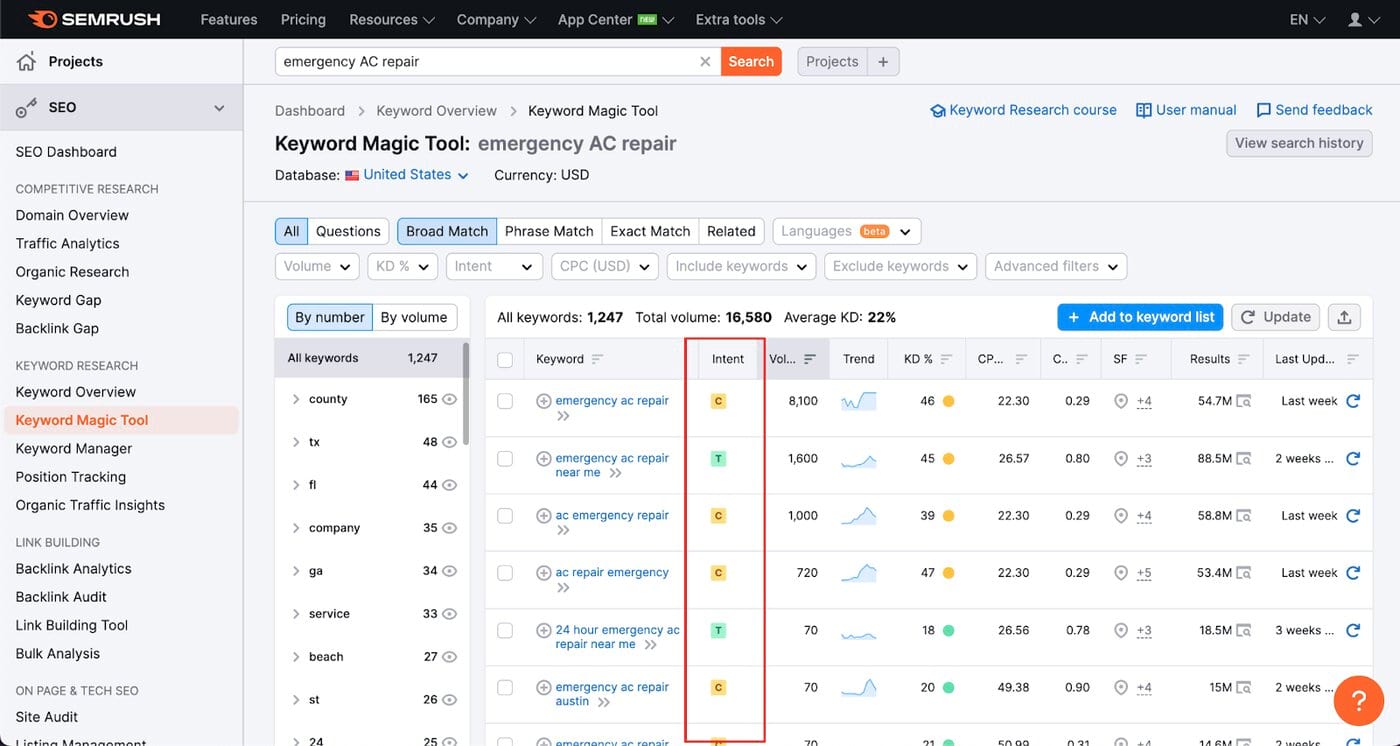Sort by Keyword column sort icon
Image resolution: width=1400 pixels, height=746 pixels.
coord(598,359)
